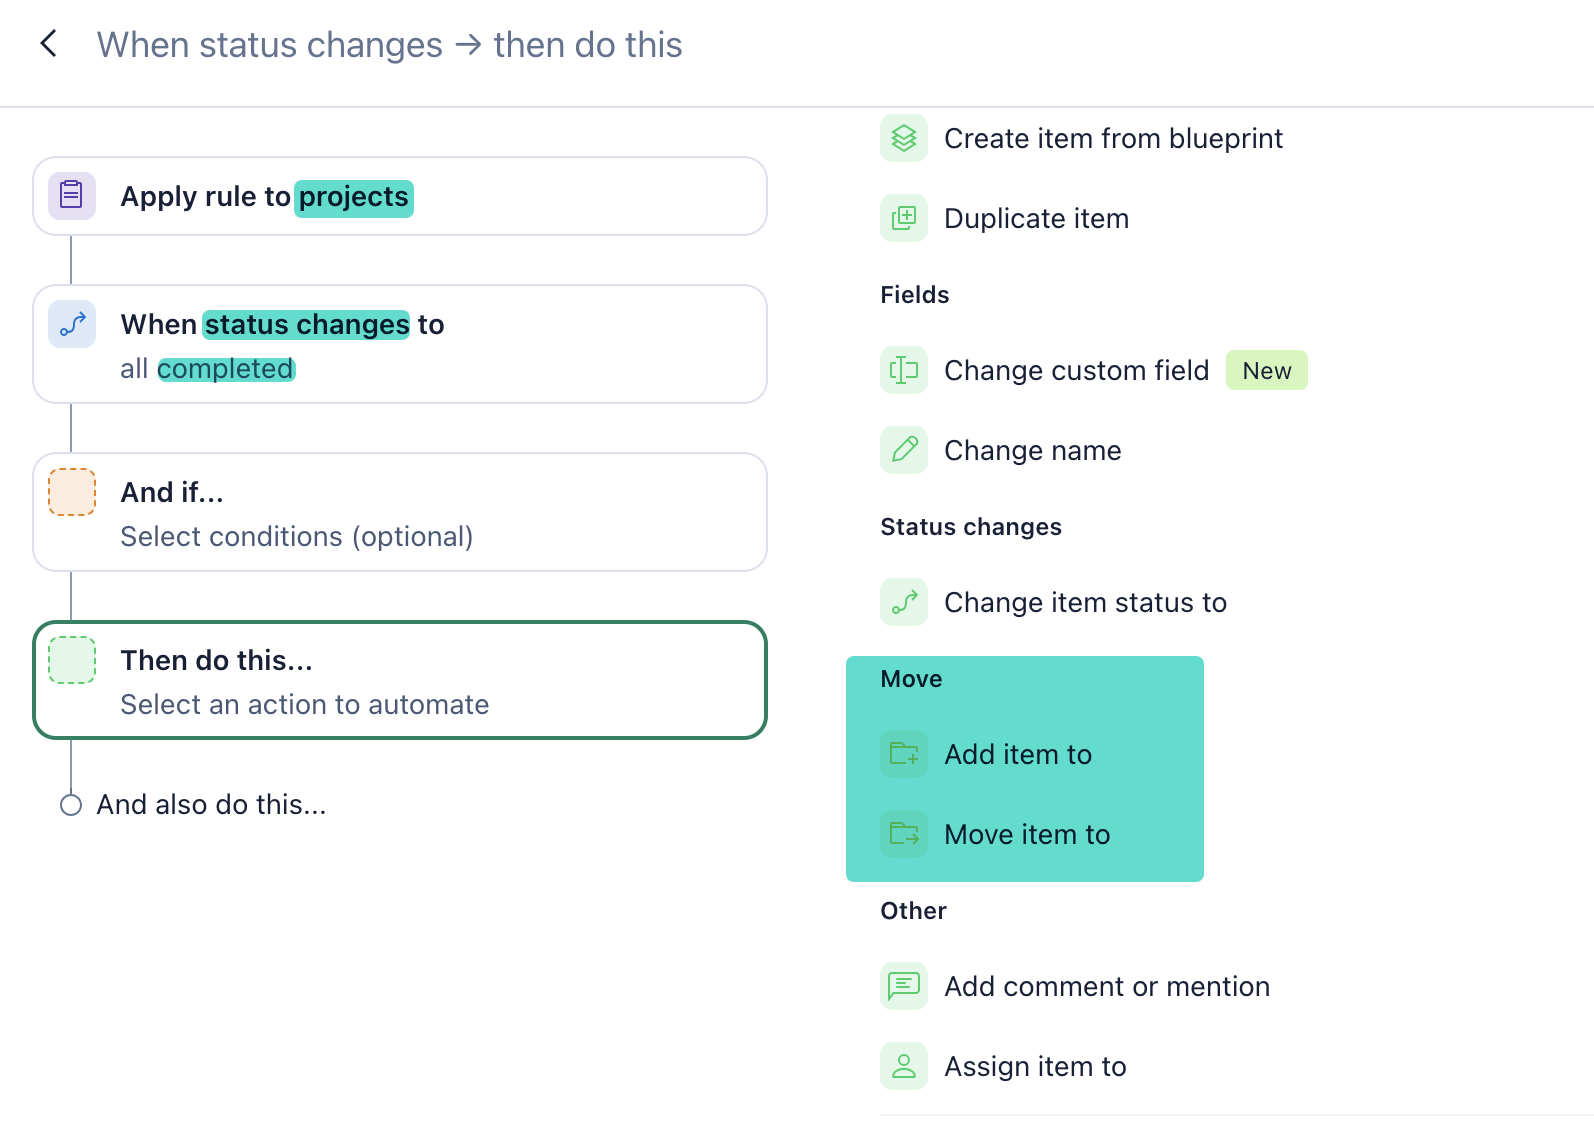1594x1122 pixels.
Task: Select the Then do this step card
Action: coord(400,680)
